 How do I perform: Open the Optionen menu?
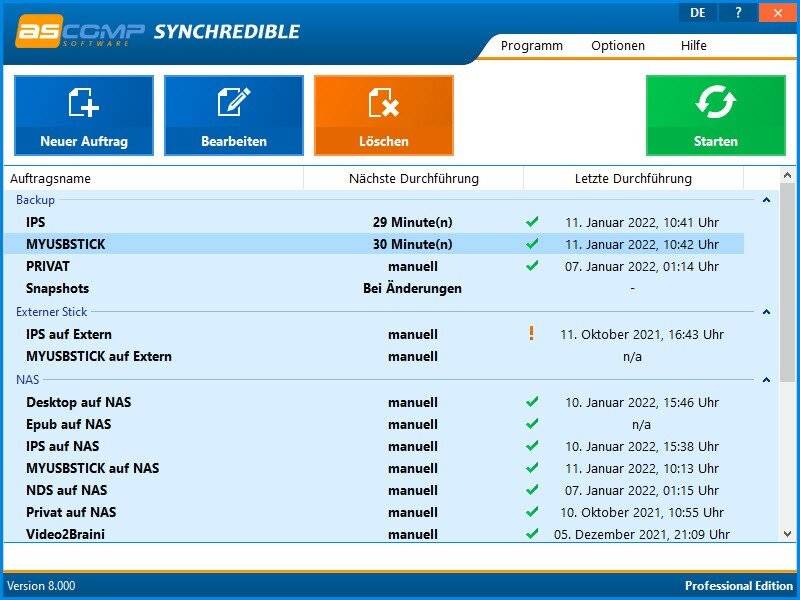pos(617,45)
